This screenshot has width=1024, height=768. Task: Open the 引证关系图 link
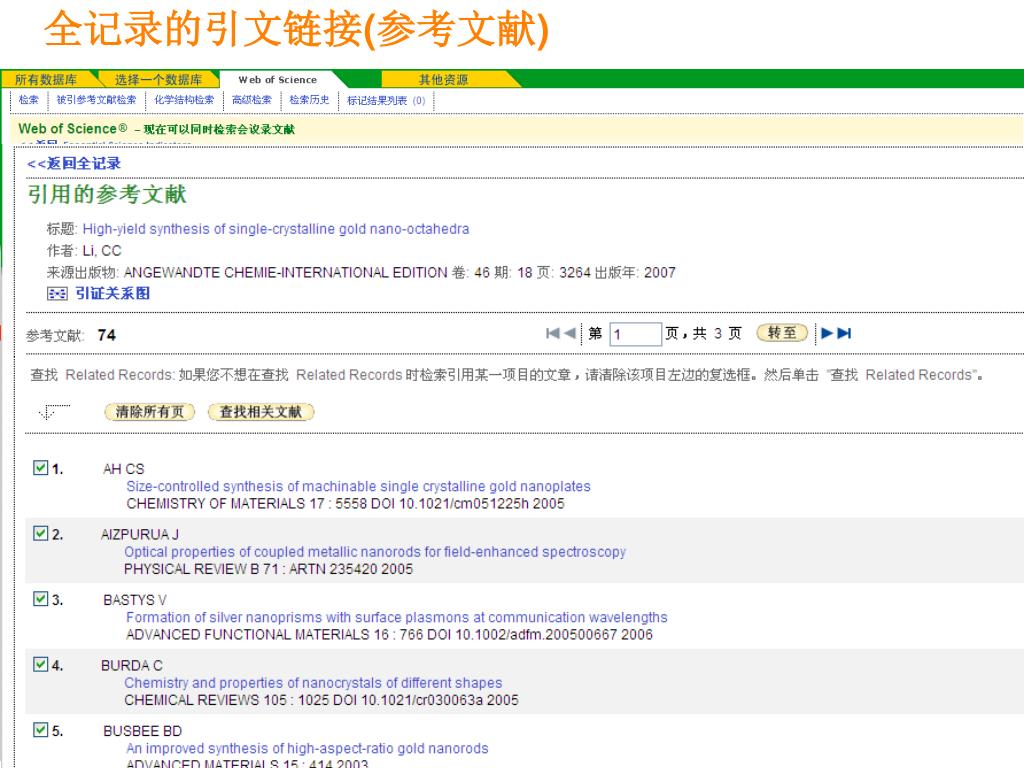tap(112, 293)
